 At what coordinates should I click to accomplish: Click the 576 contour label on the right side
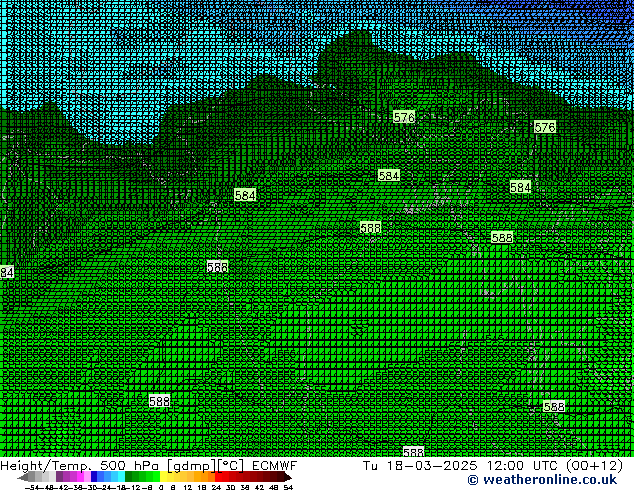[545, 127]
